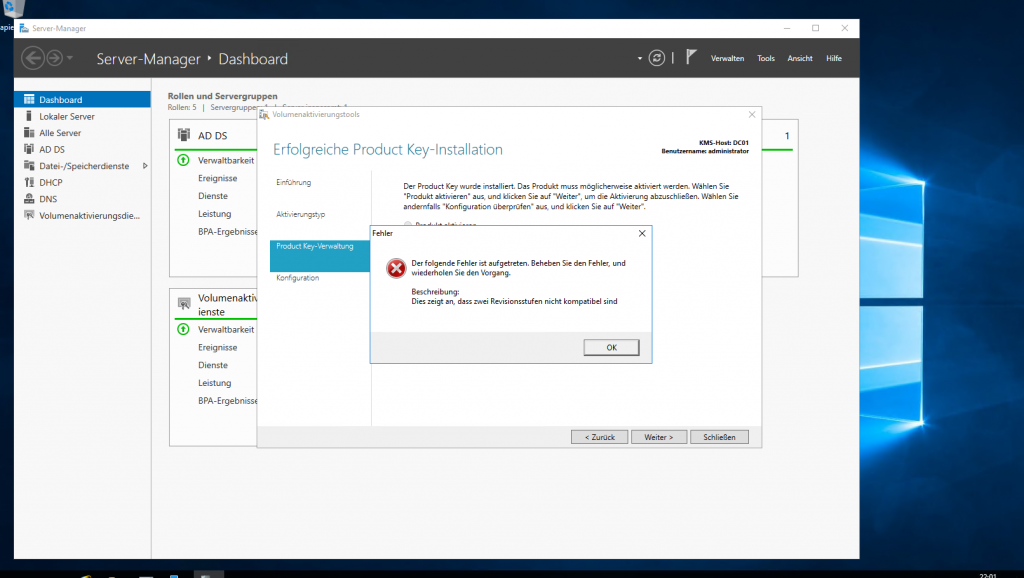Viewport: 1024px width, 578px height.
Task: Click the DHCP sidebar icon
Action: [x=29, y=182]
